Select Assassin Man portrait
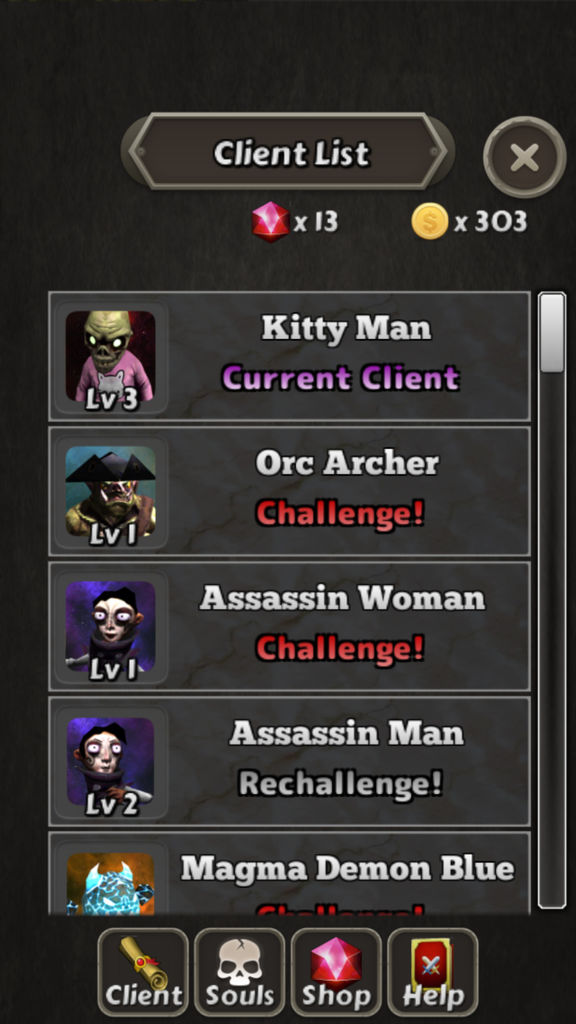The image size is (576, 1024). coord(110,762)
